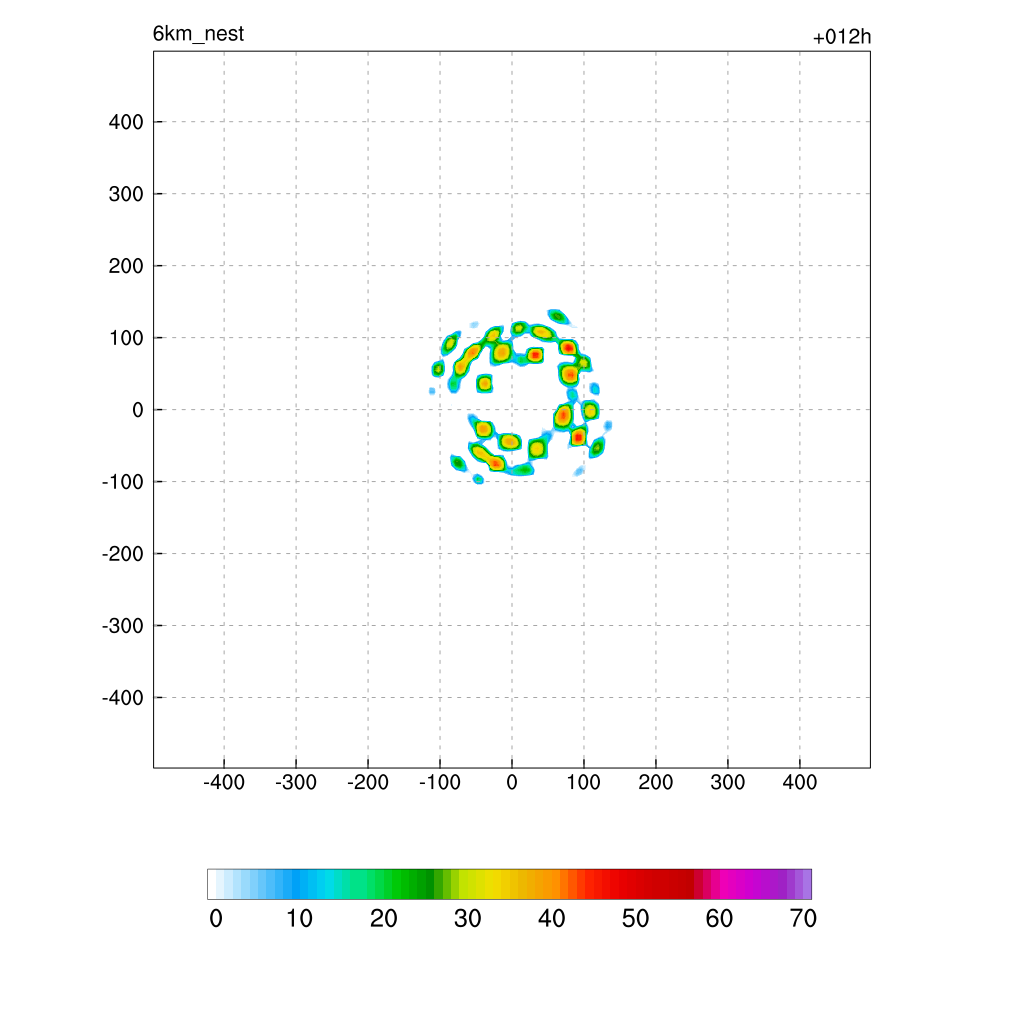Click the x-axis label '400'
1024x1024 pixels.
(799, 782)
